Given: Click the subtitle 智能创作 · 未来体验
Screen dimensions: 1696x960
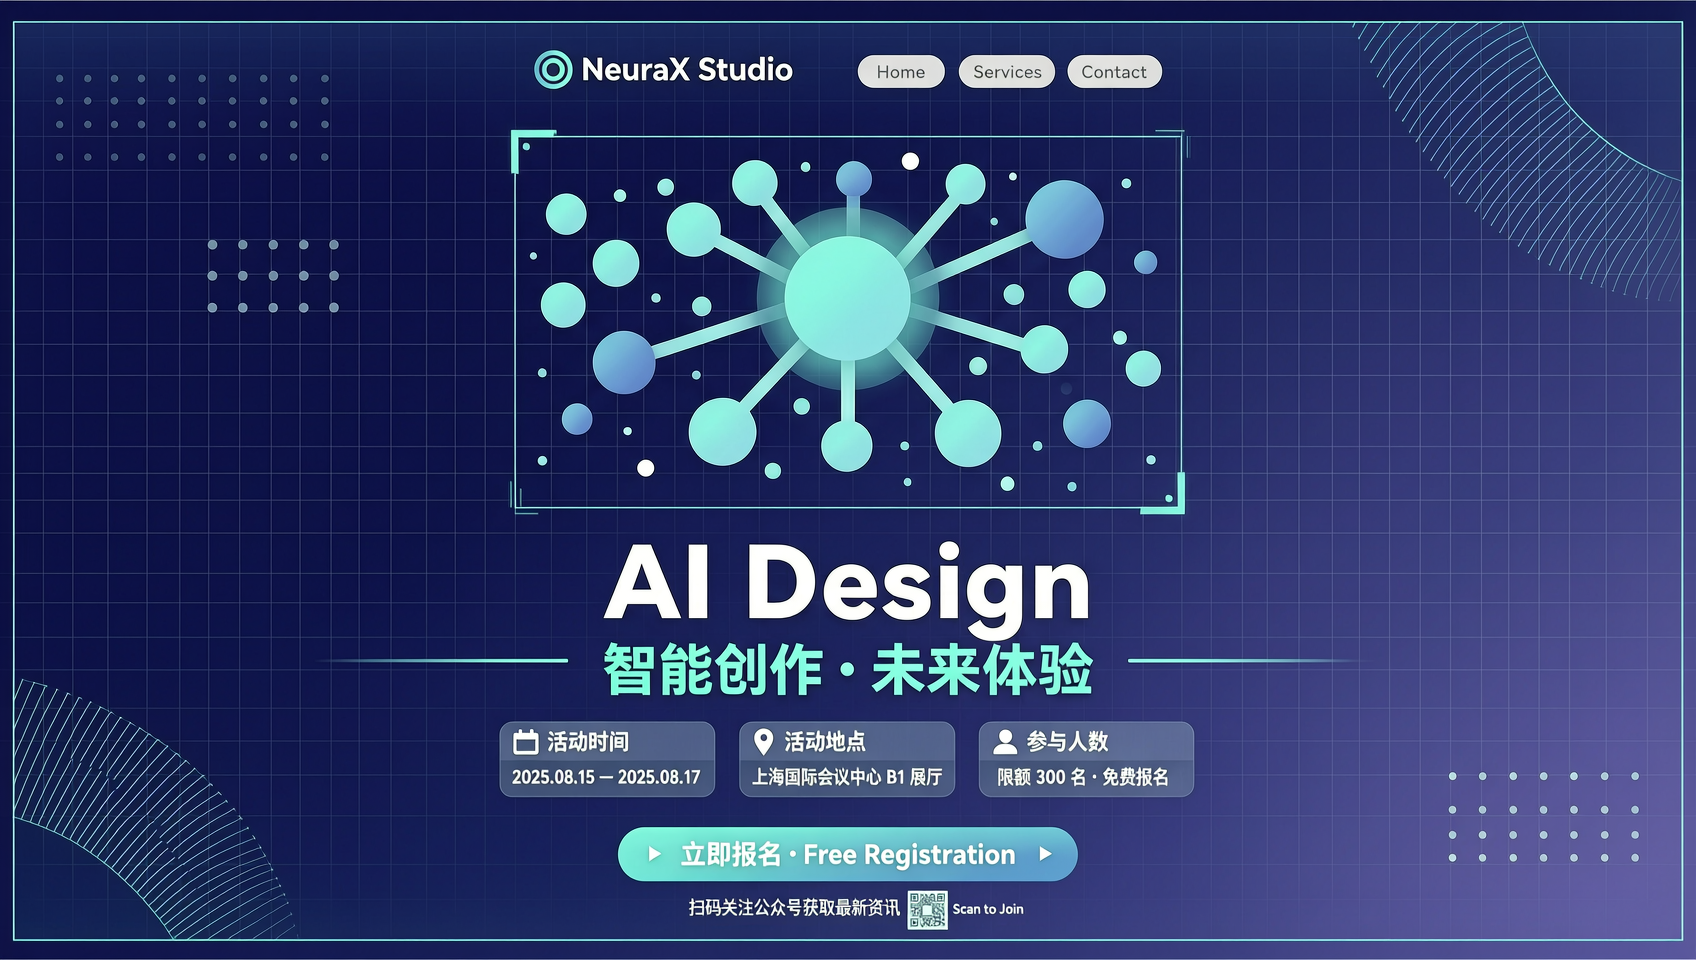Looking at the screenshot, I should [x=848, y=669].
